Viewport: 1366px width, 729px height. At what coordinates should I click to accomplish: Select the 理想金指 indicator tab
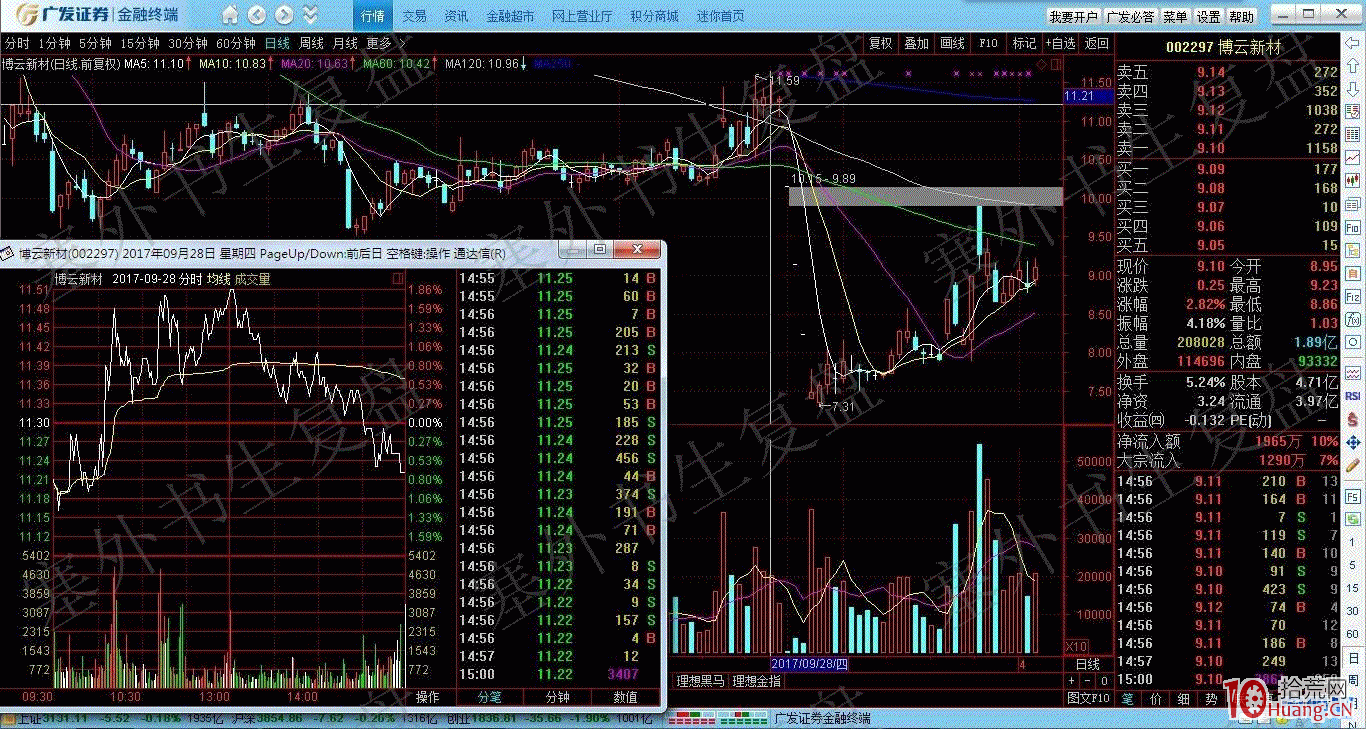tap(757, 681)
